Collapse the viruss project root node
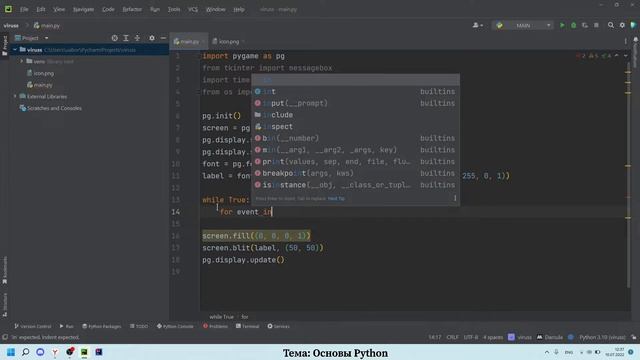Screen dimensions: 640x360 (x=15, y=50)
